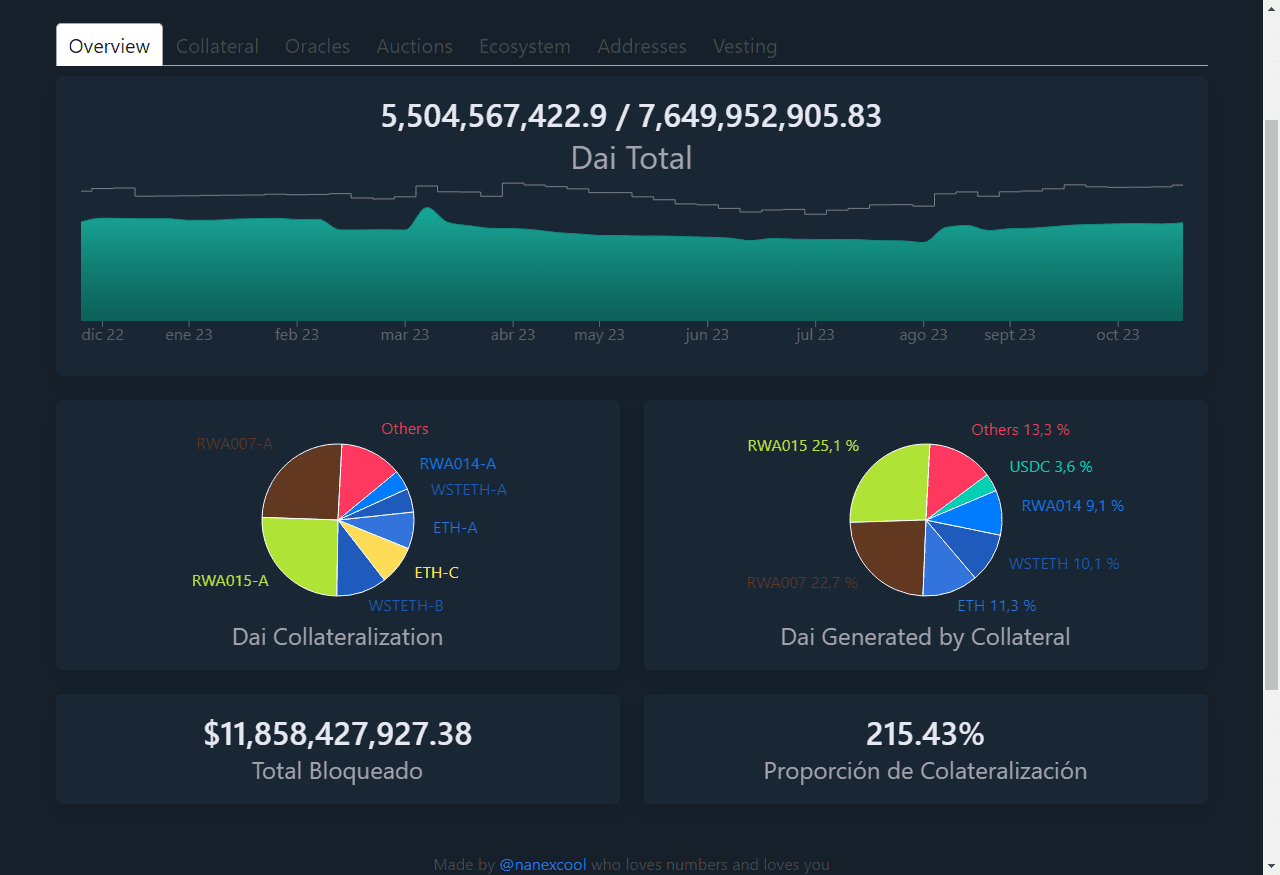The width and height of the screenshot is (1280, 875).
Task: Follow the @nanexcool link in the footer
Action: [543, 865]
